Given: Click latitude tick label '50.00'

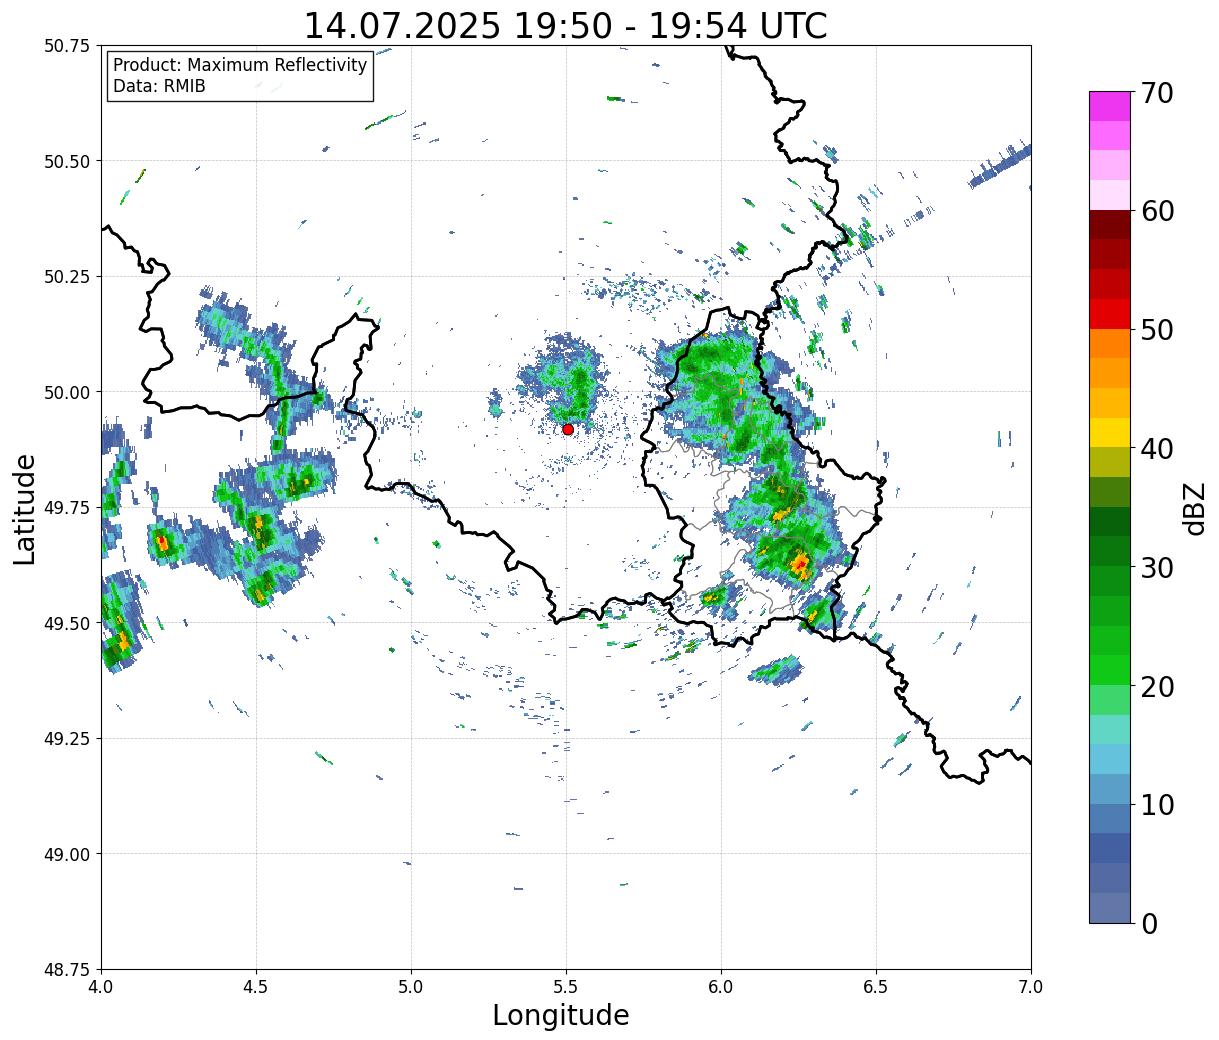Looking at the screenshot, I should tap(70, 392).
